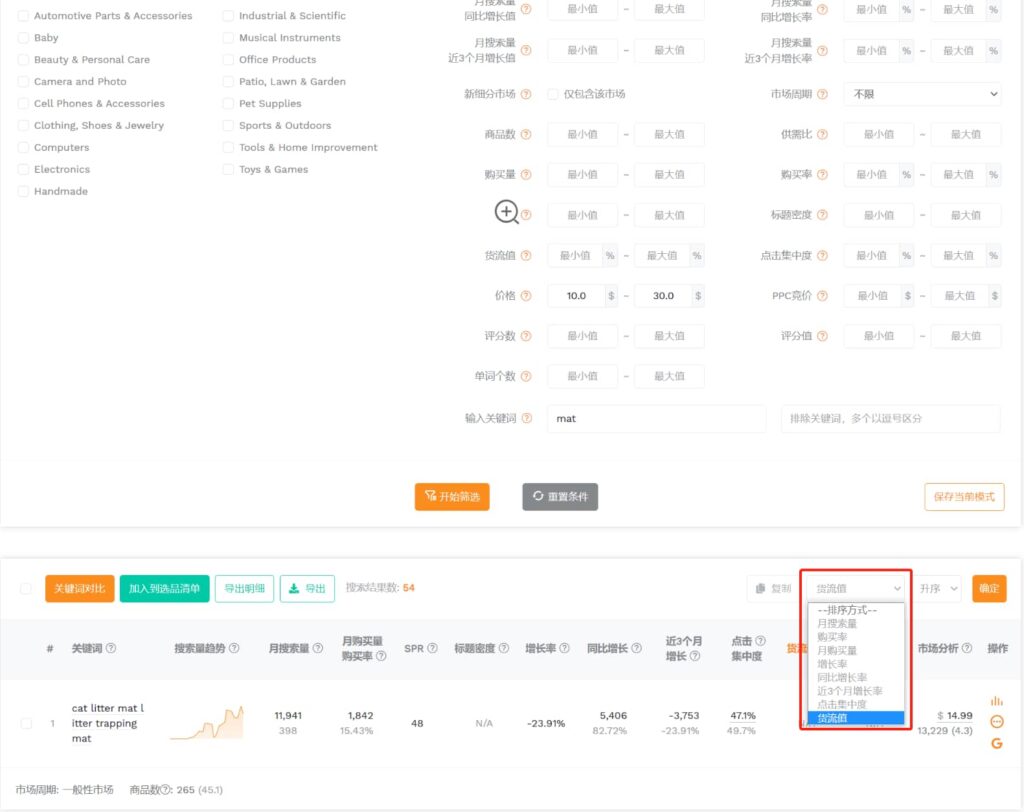The image size is (1024, 812).
Task: Click the orange Google G icon
Action: tap(996, 743)
